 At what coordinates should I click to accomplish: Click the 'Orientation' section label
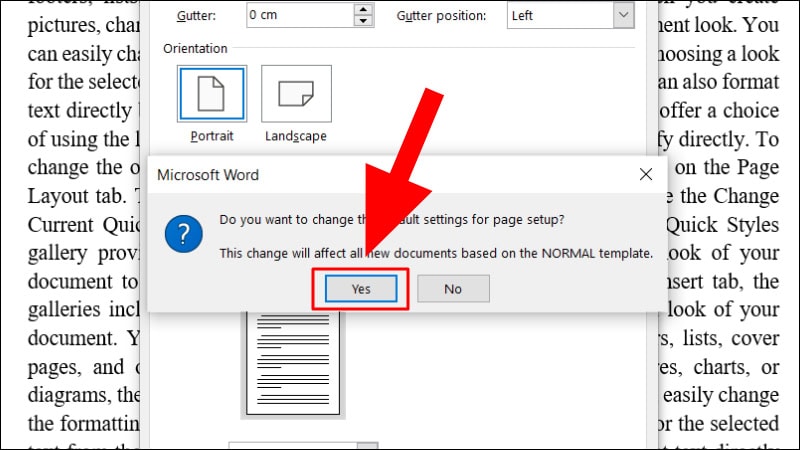click(195, 48)
